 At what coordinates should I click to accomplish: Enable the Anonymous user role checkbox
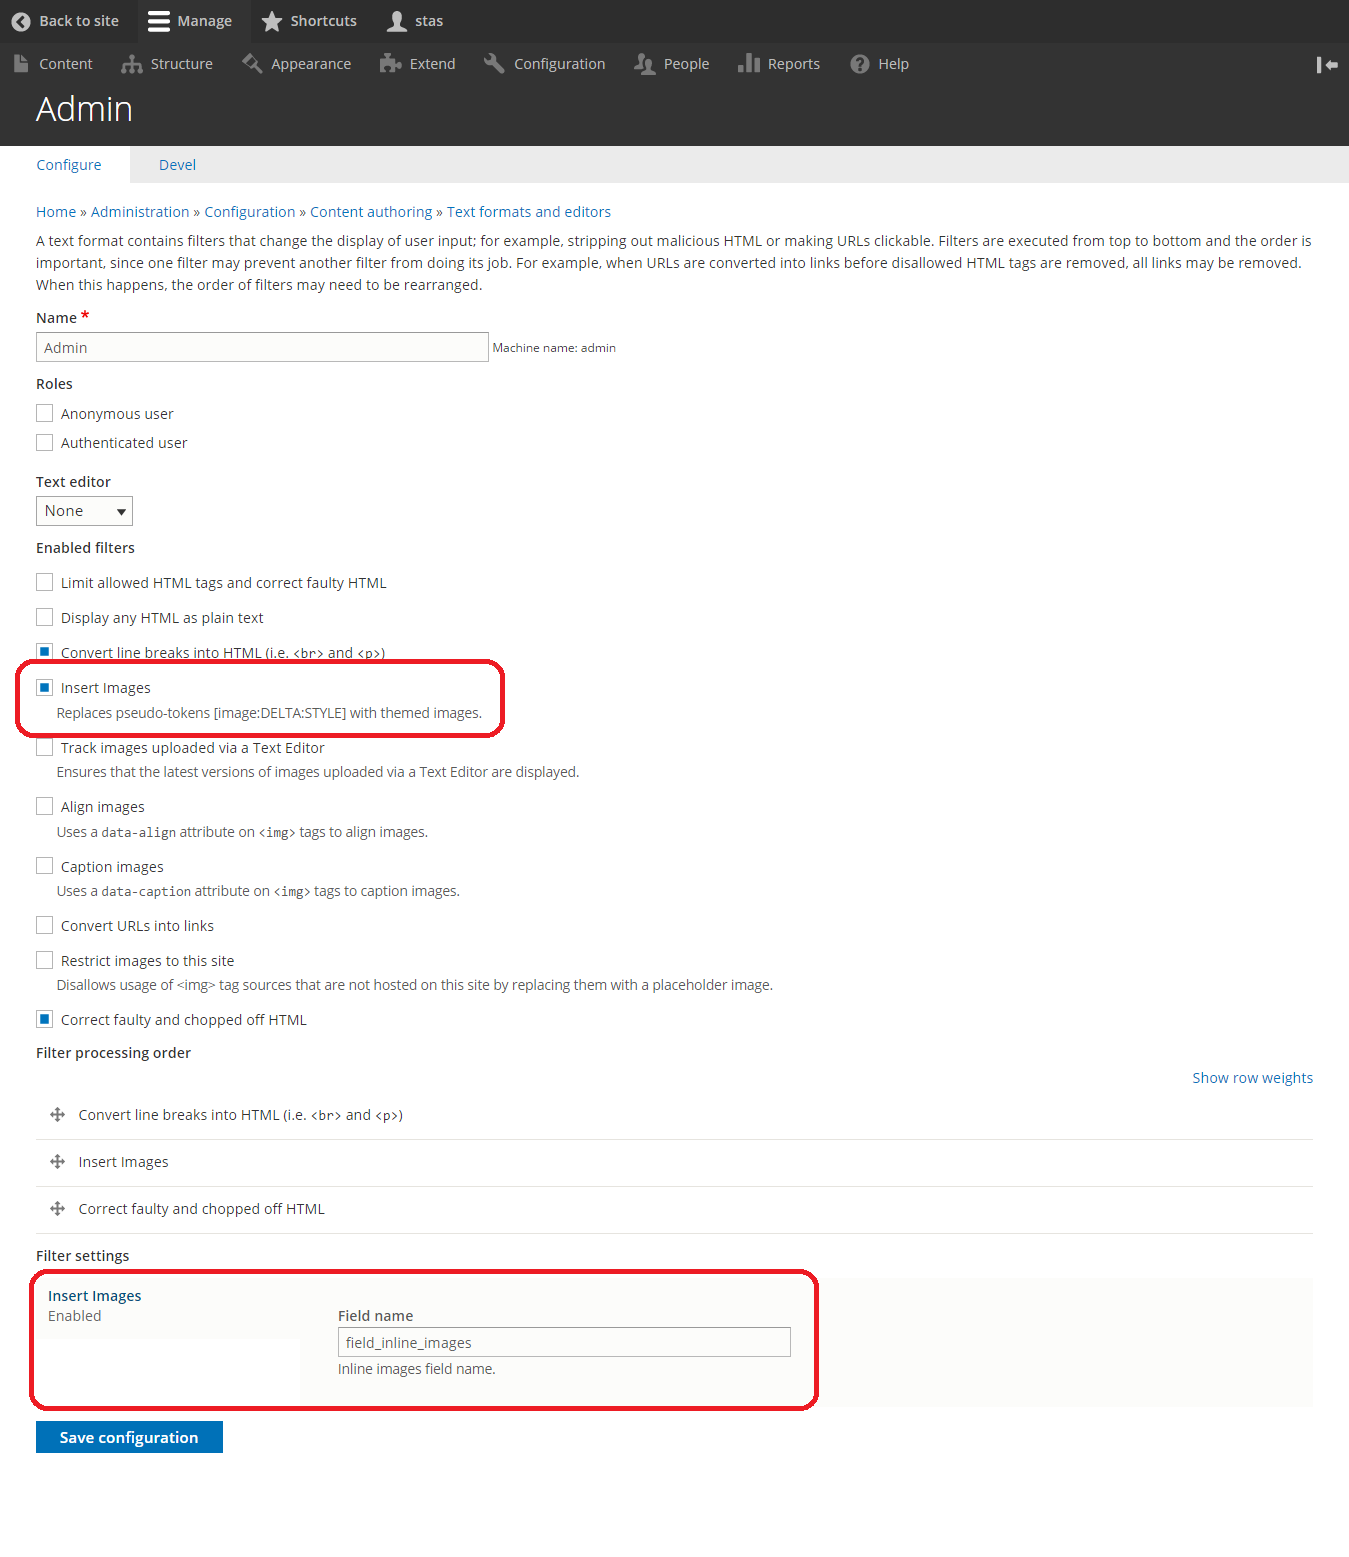(45, 413)
